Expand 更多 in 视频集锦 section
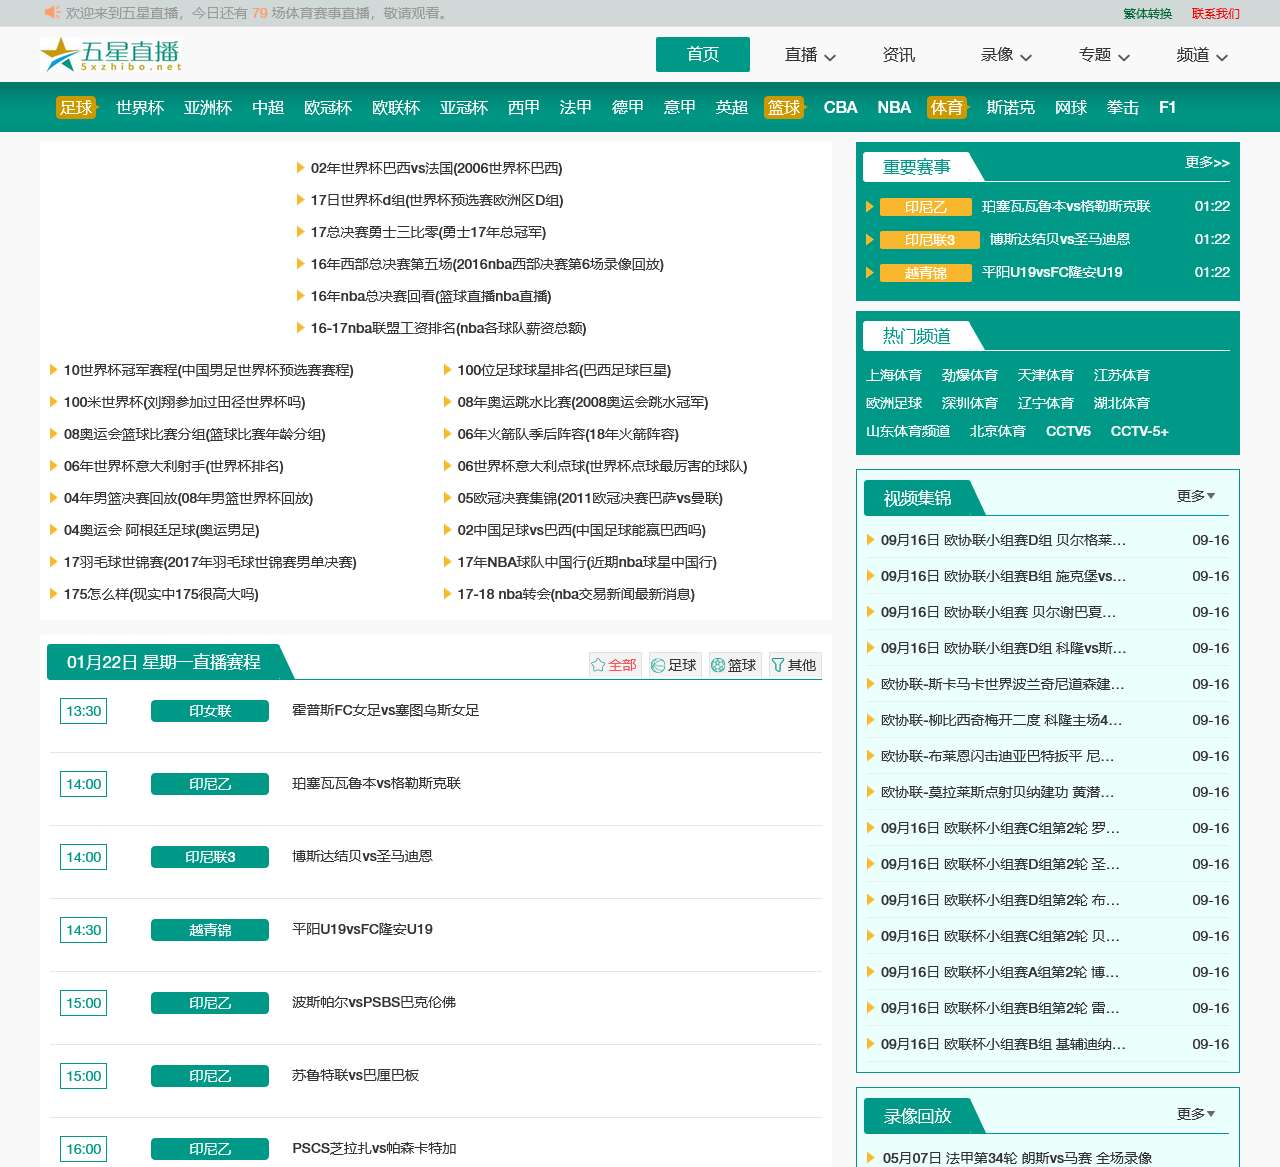The image size is (1280, 1167). pos(1196,496)
